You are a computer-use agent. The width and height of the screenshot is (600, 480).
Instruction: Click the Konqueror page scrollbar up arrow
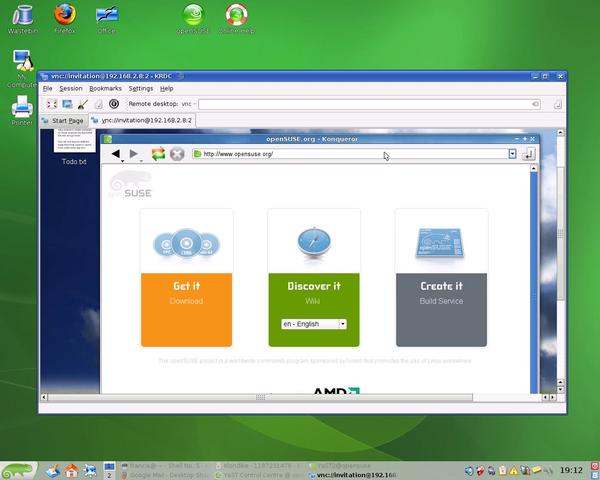click(x=534, y=168)
